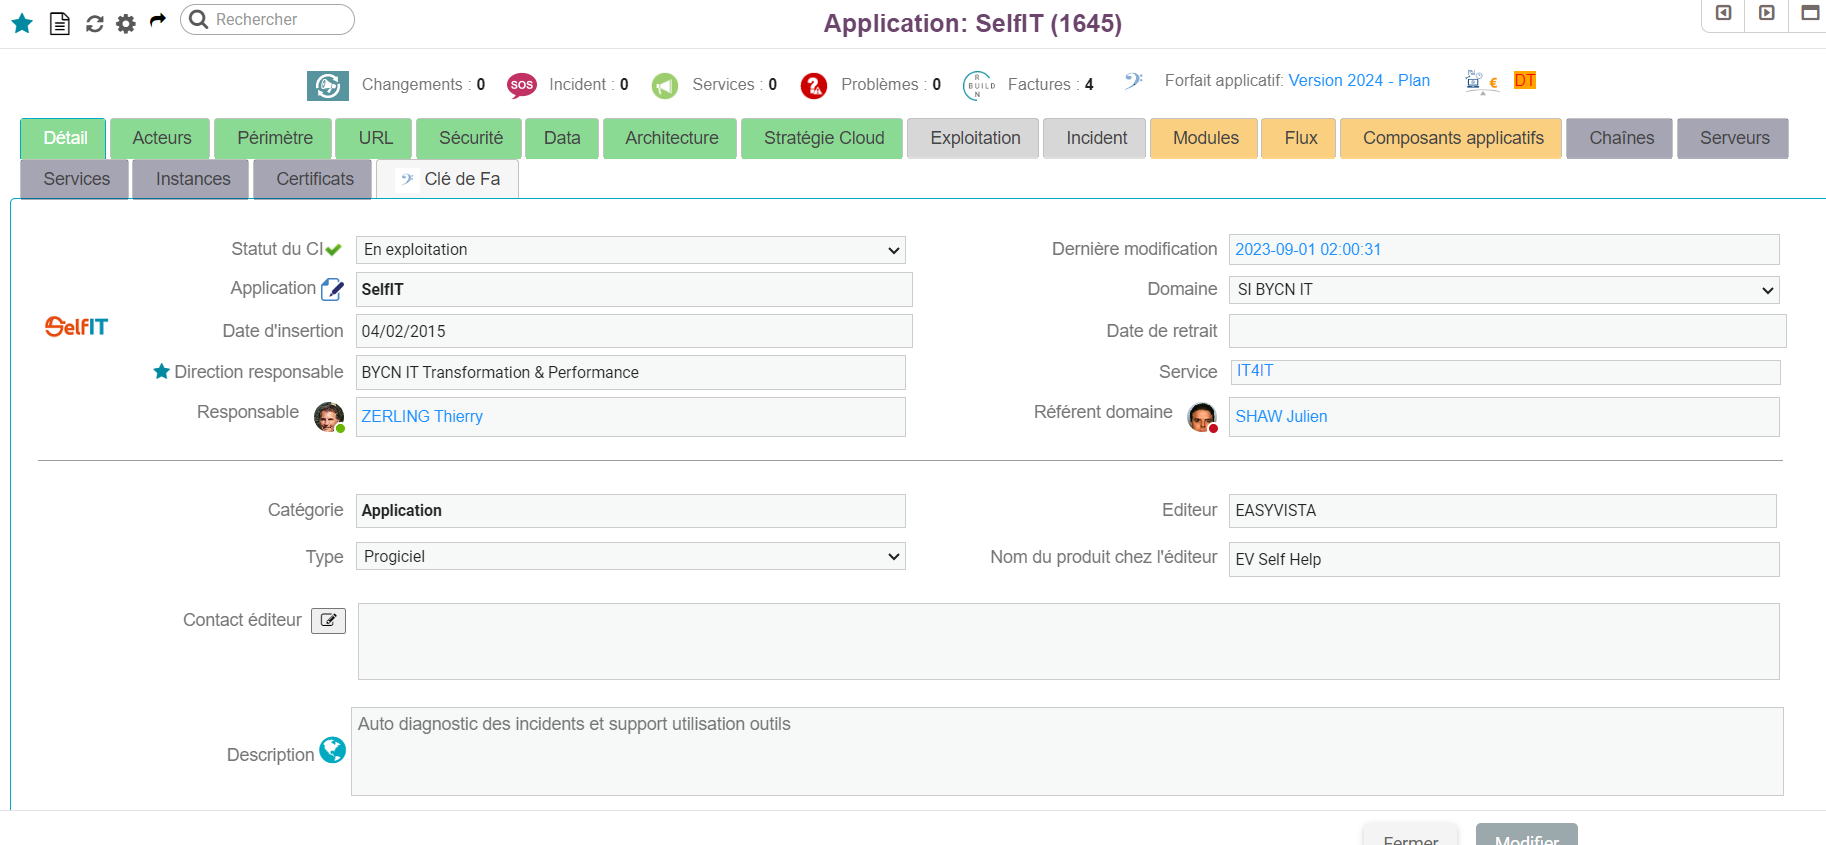Open the Statut du CI dropdown
1826x845 pixels.
630,250
